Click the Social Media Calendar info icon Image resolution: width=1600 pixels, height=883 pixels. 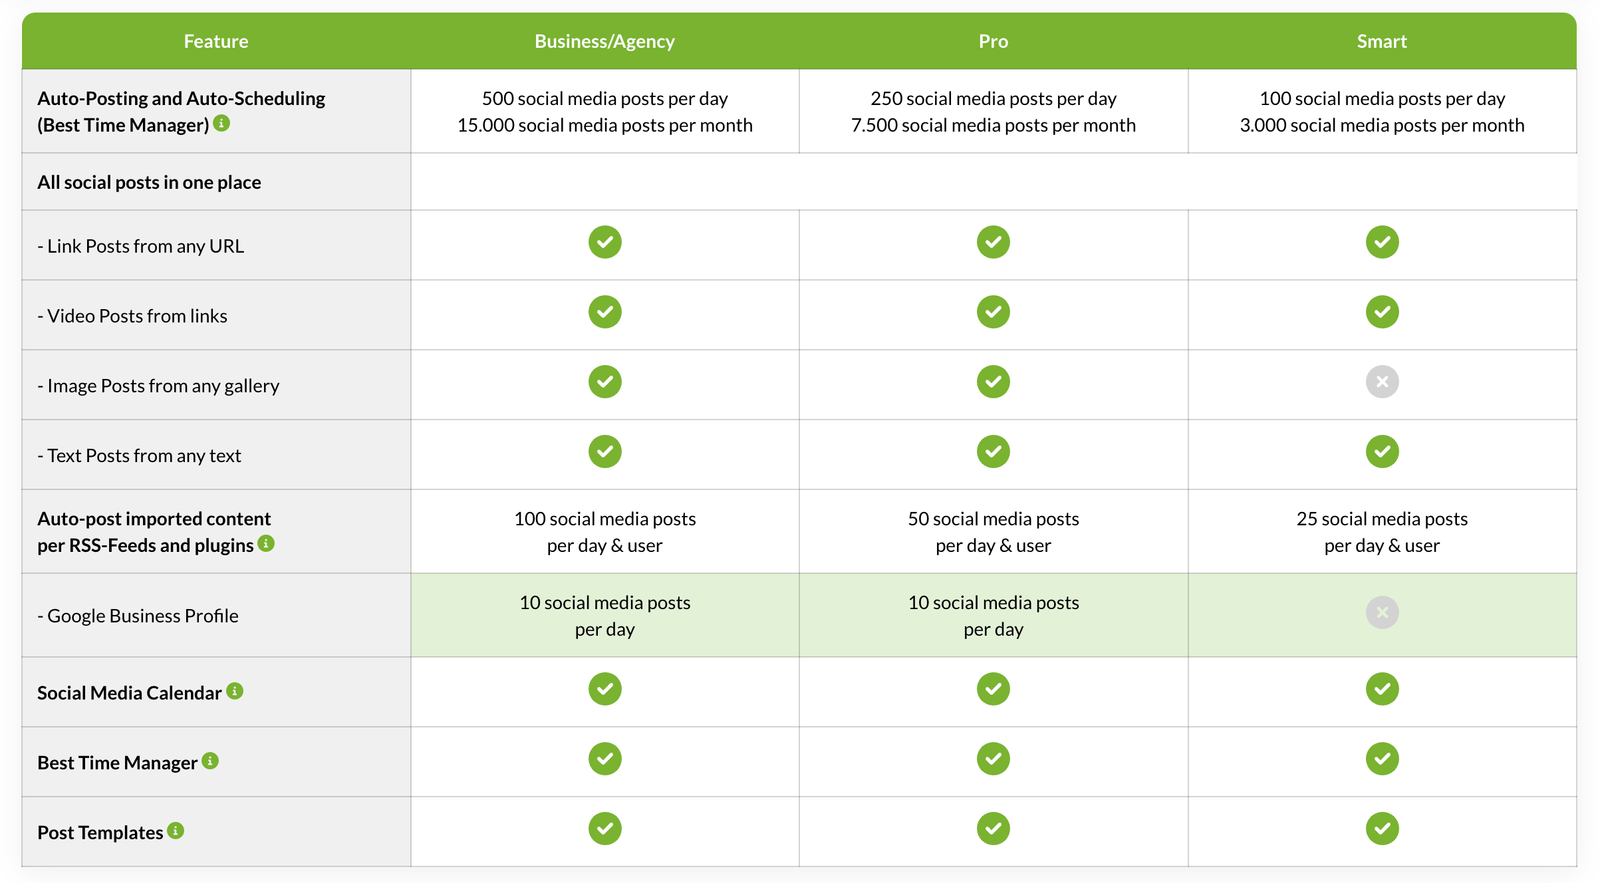[x=235, y=691]
